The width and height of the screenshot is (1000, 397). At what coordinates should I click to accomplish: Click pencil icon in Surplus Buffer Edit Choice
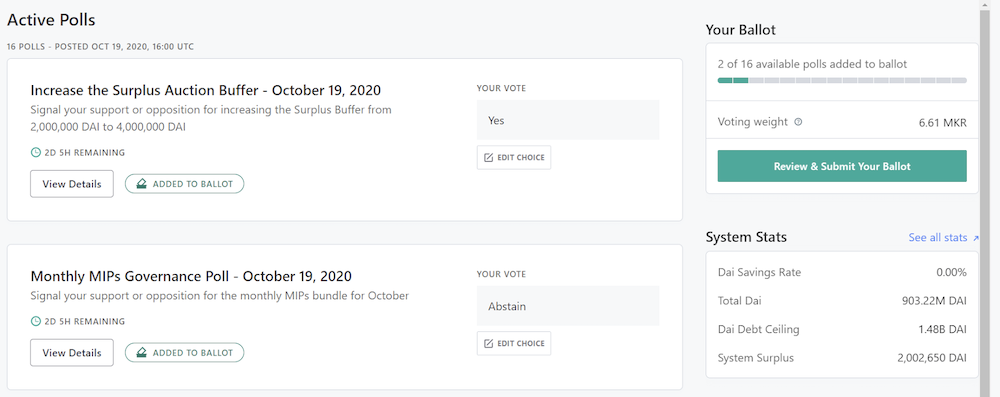tap(489, 158)
